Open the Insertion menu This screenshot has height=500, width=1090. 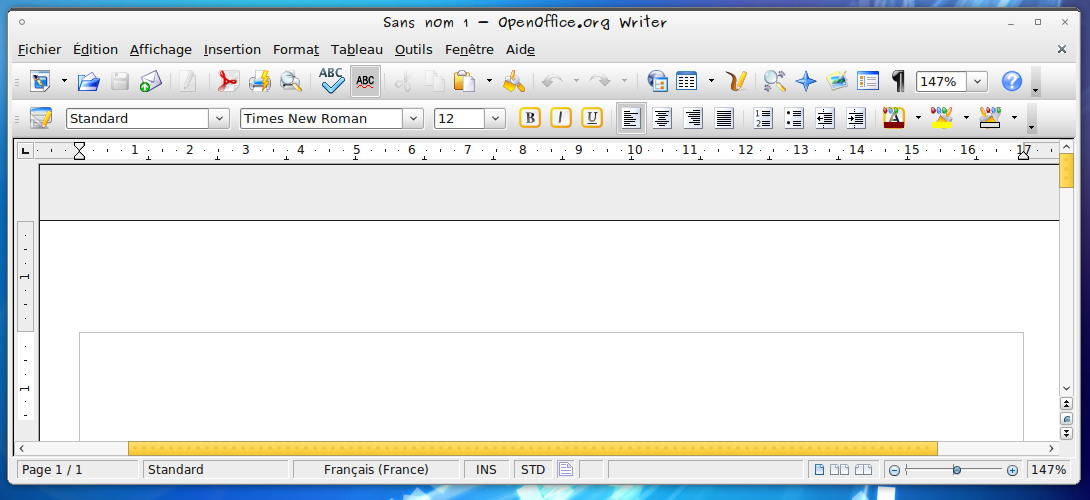point(232,49)
